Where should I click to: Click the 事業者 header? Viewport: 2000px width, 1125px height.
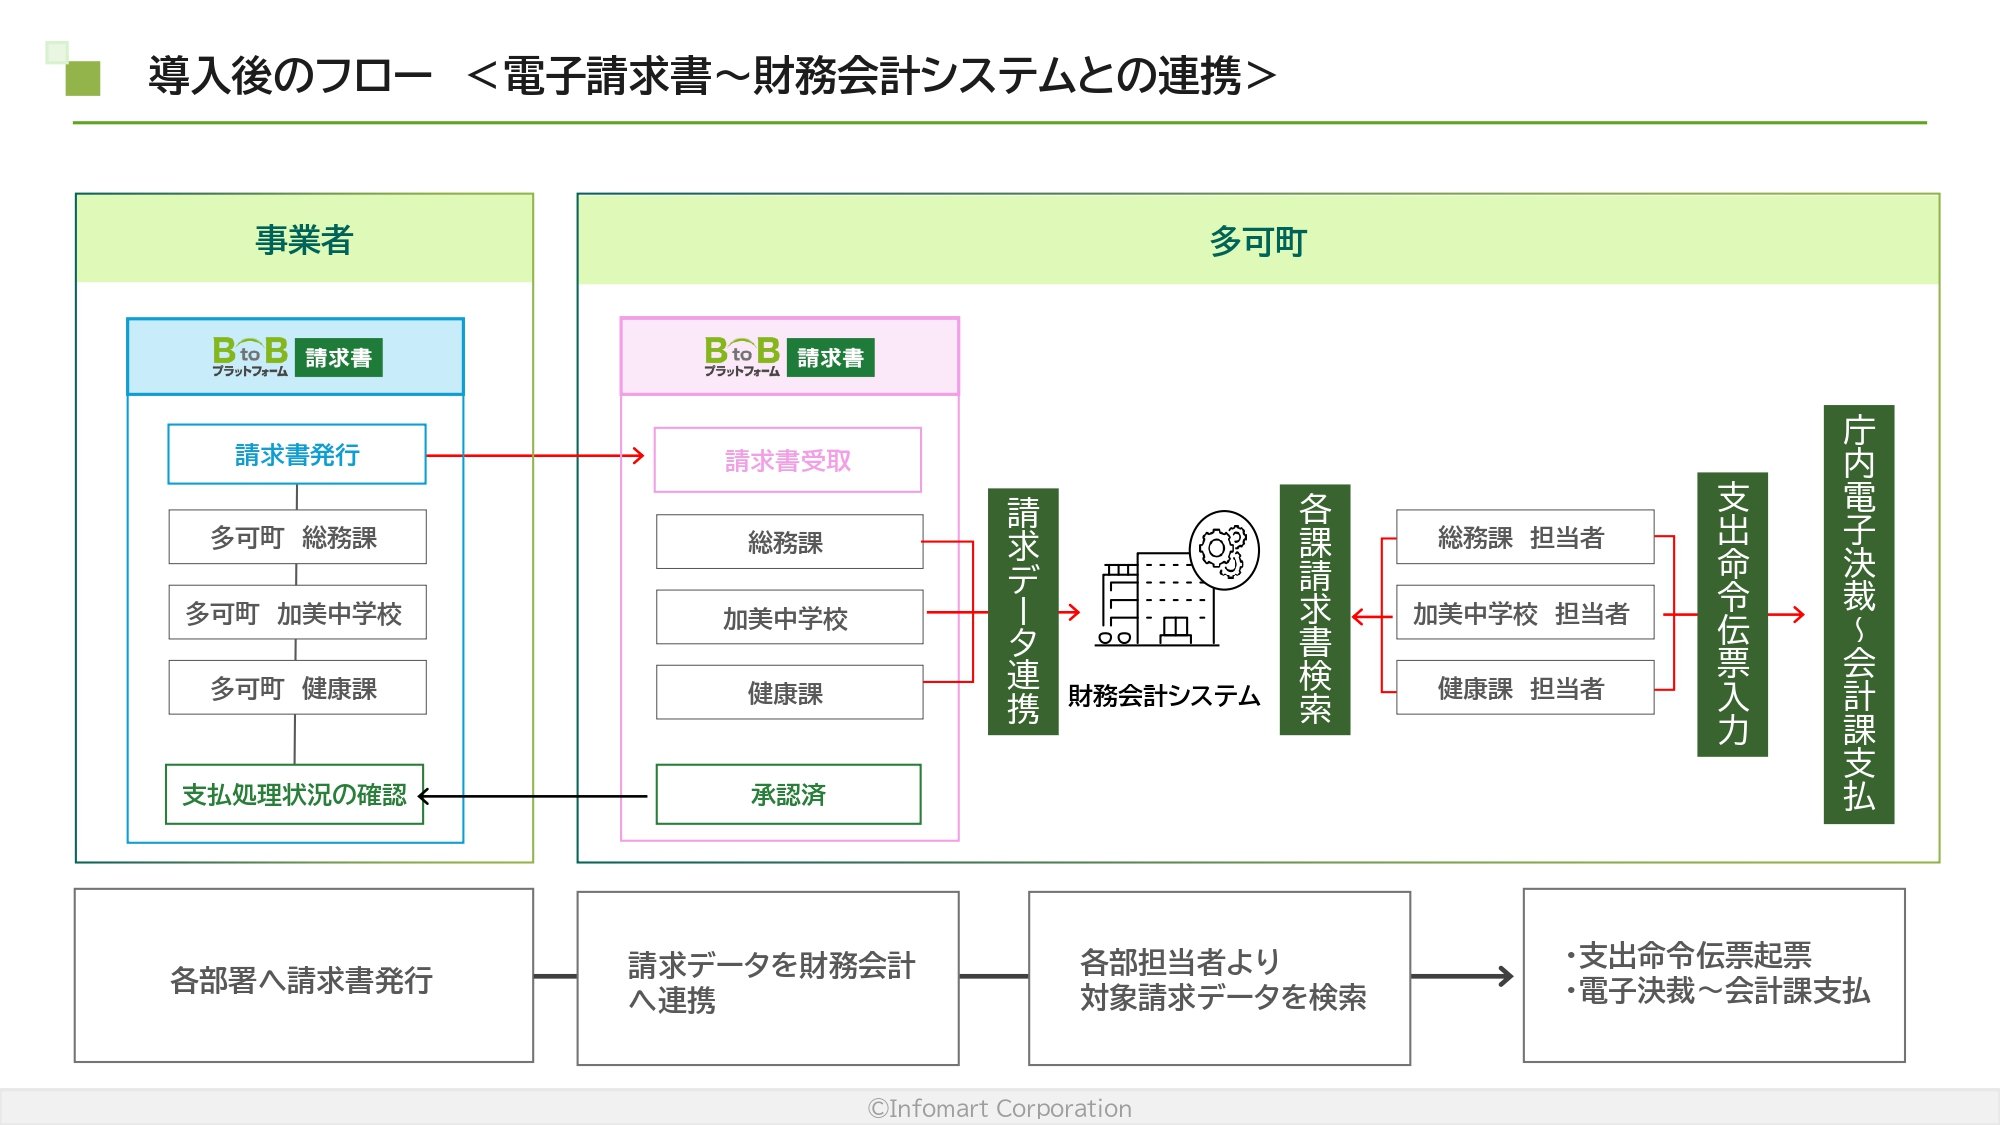304,239
